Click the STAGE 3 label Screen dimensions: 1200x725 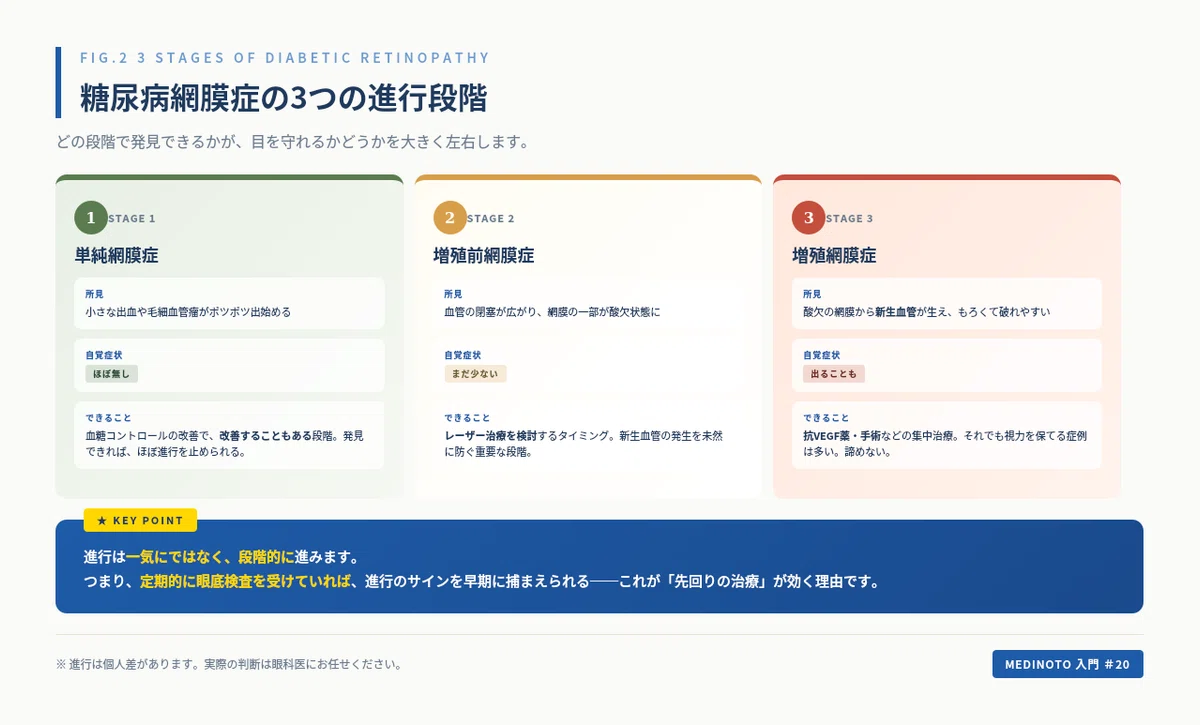(850, 218)
